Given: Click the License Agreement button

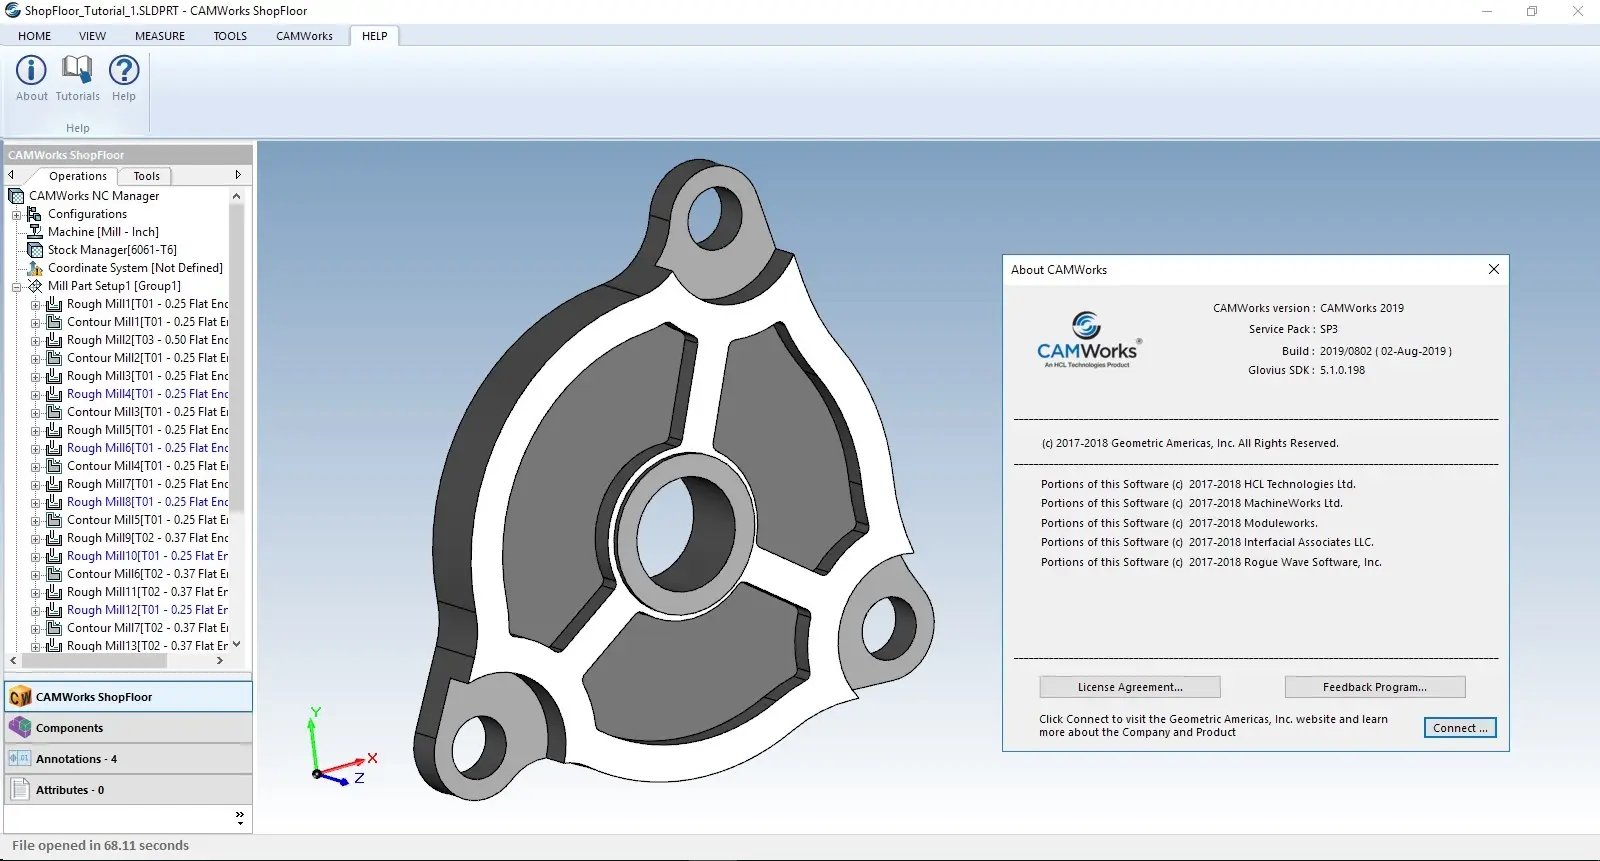Looking at the screenshot, I should pyautogui.click(x=1130, y=687).
